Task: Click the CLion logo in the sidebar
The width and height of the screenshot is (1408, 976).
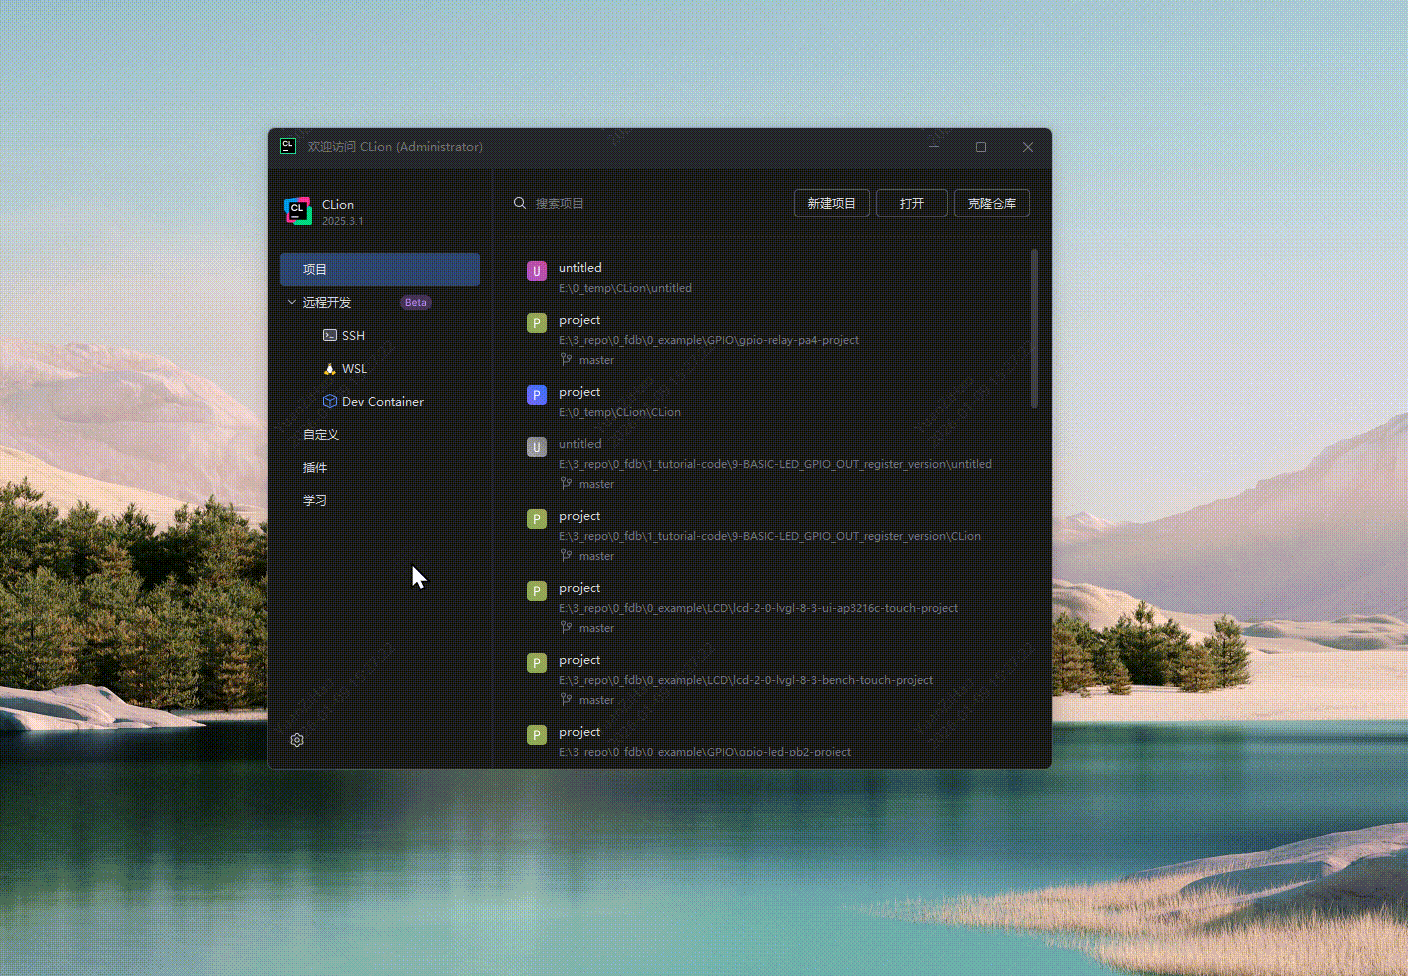Action: (297, 210)
